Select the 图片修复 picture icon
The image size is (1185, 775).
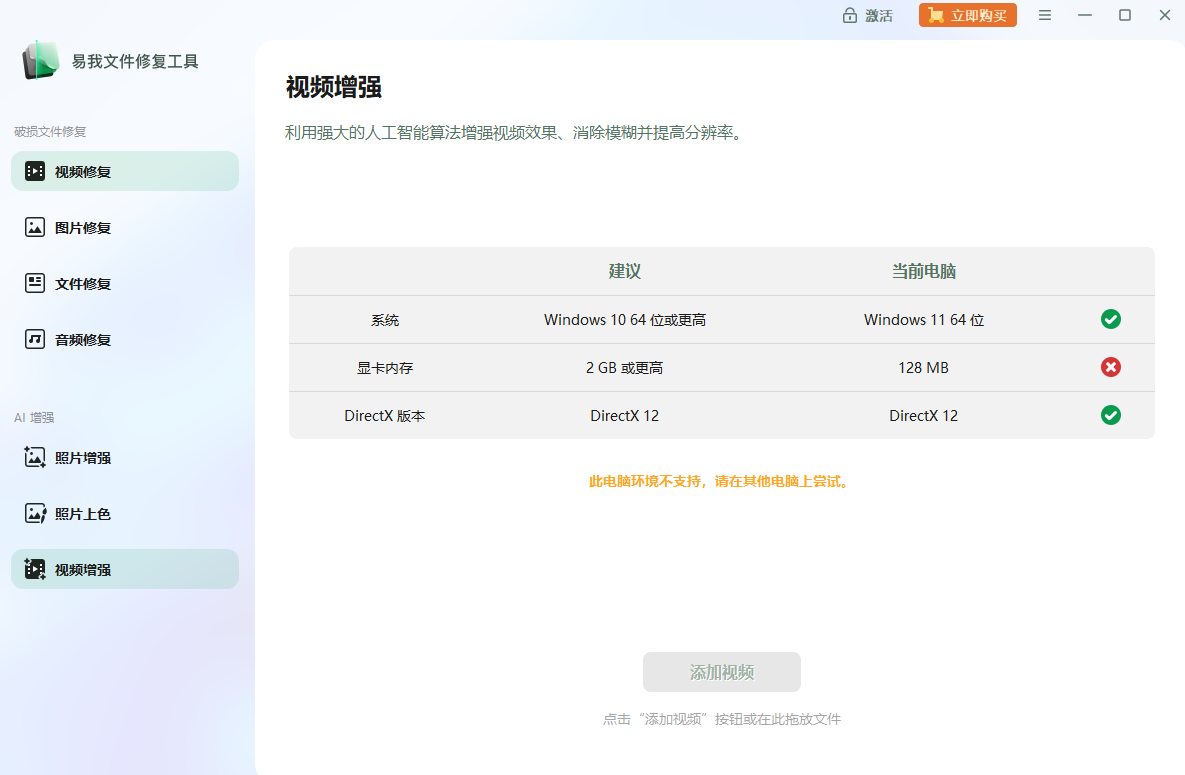tap(35, 227)
